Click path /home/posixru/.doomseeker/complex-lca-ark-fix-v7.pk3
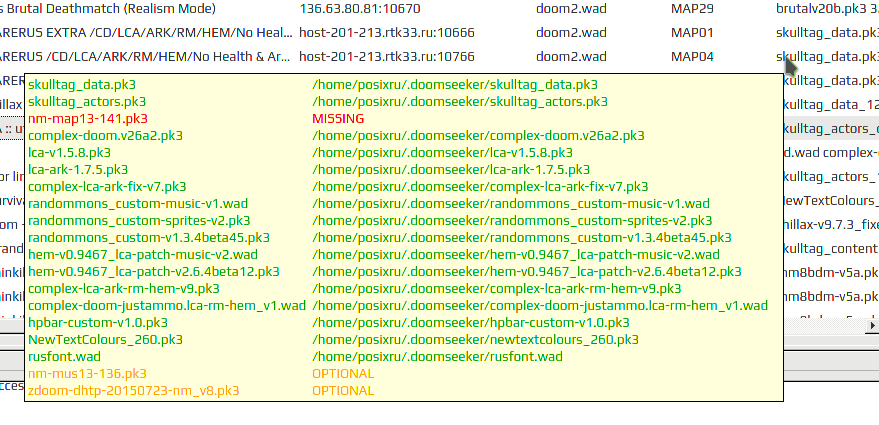The image size is (879, 425). (480, 187)
